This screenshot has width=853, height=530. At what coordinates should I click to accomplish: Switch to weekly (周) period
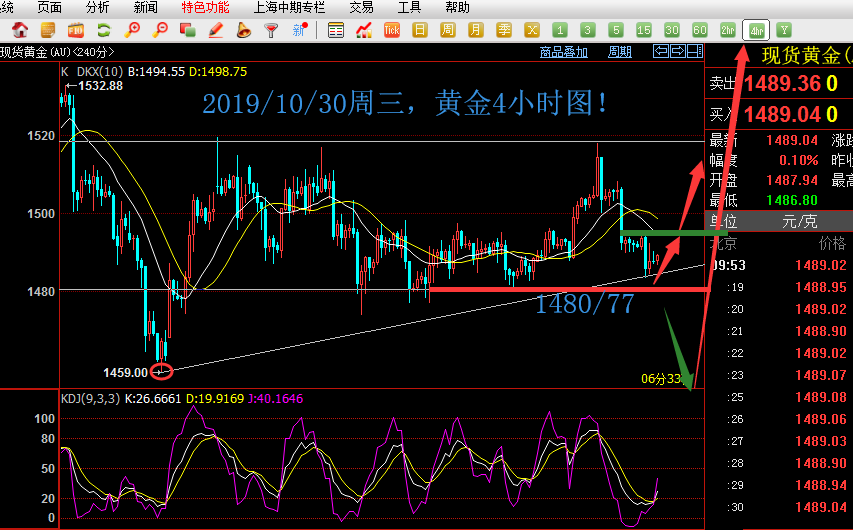(x=448, y=30)
